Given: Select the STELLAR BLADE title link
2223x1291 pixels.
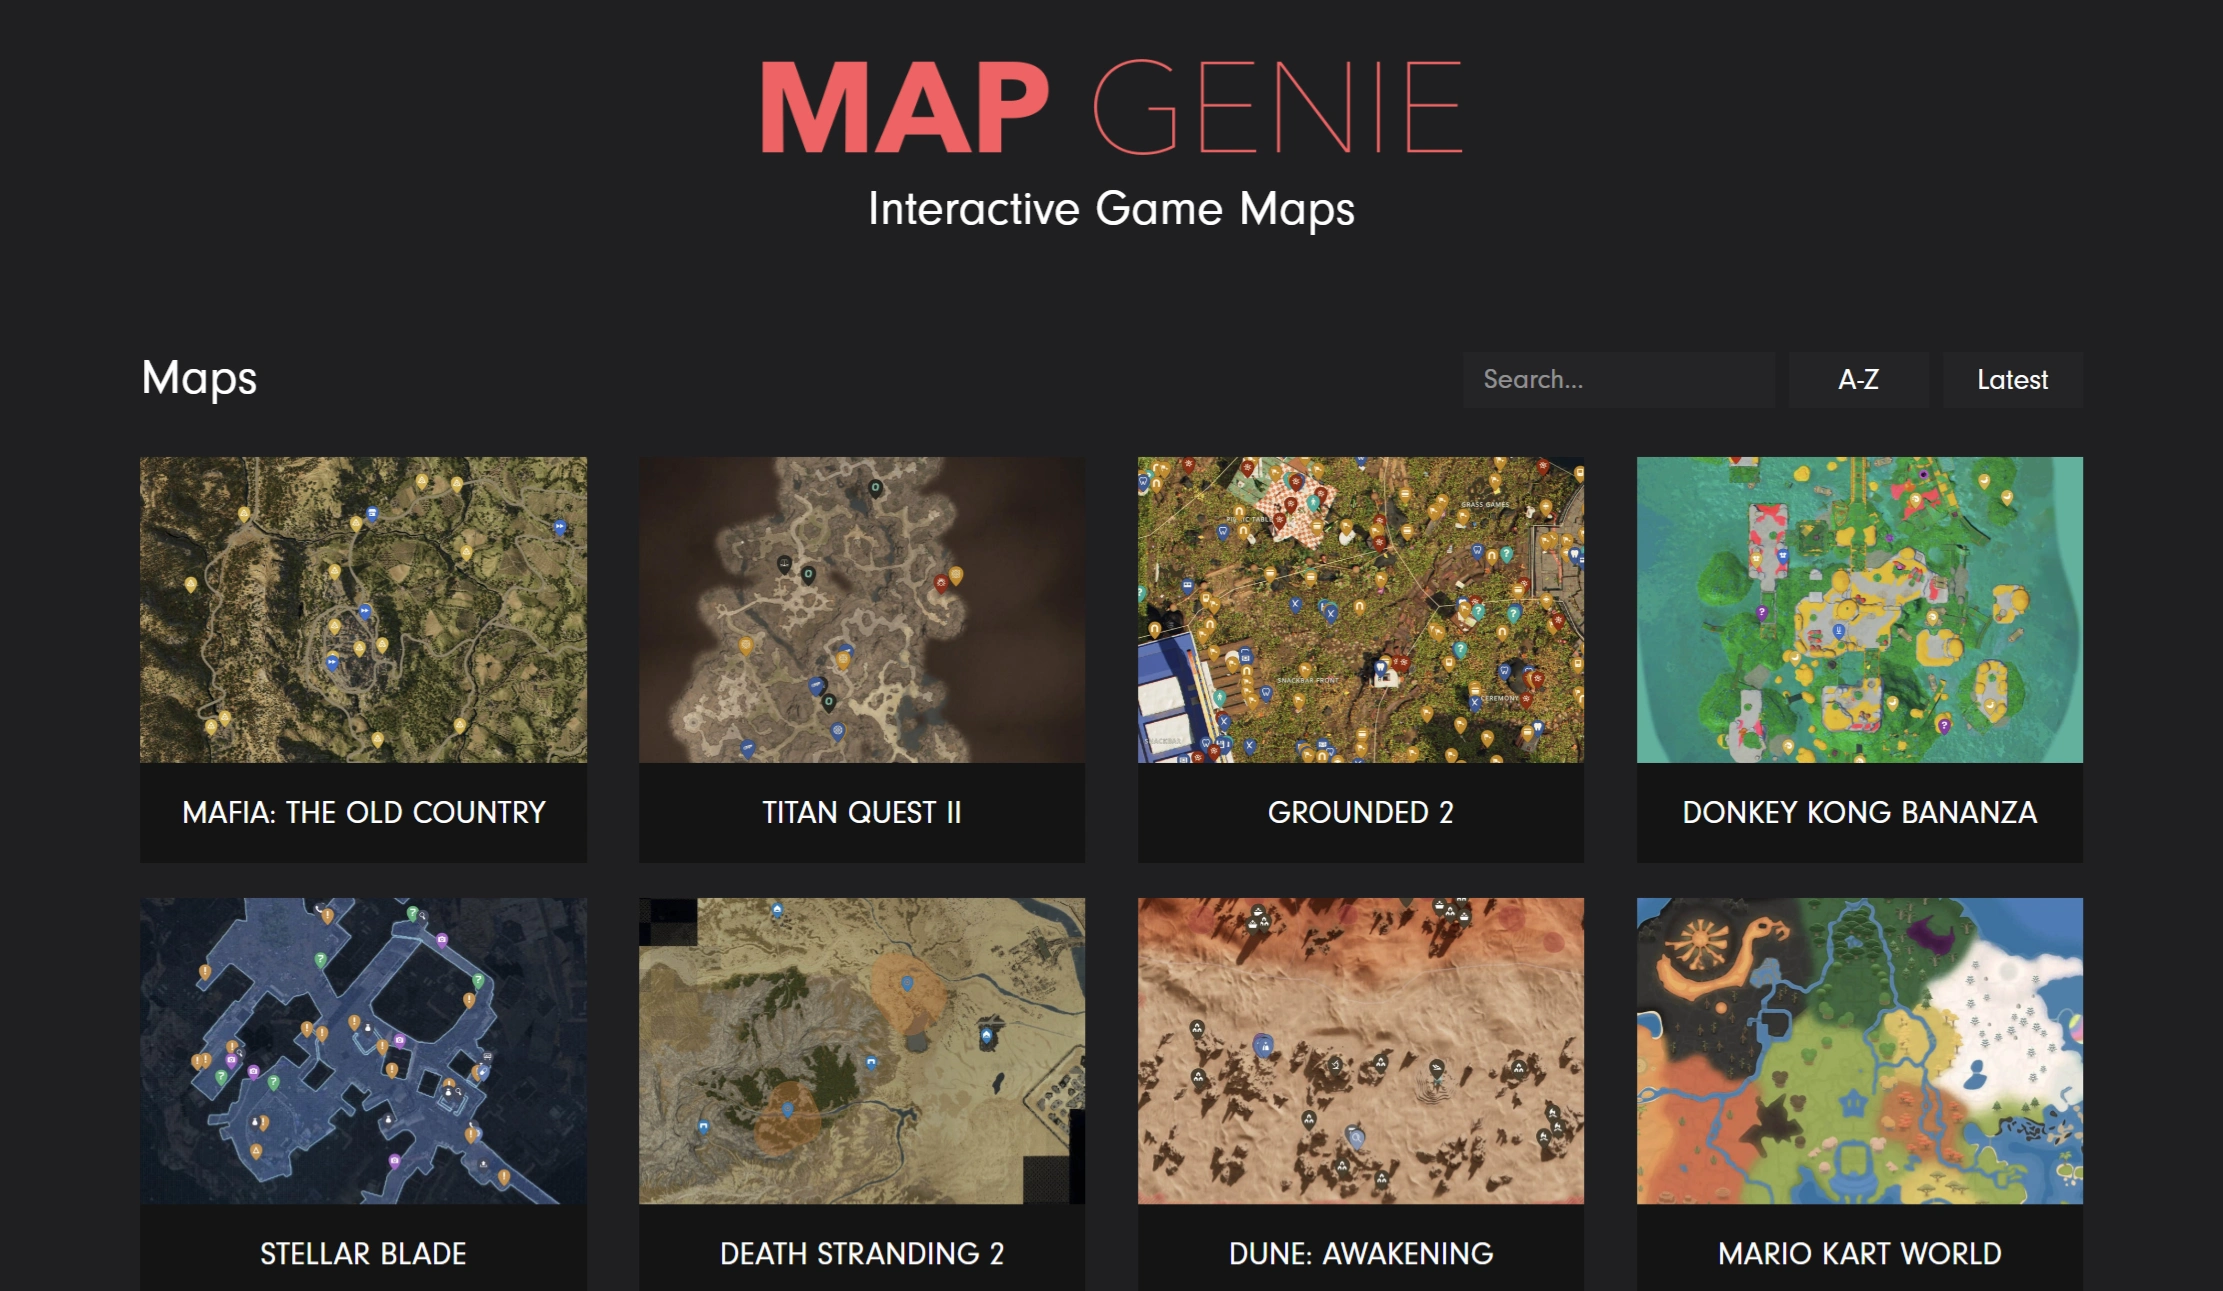Looking at the screenshot, I should pos(363,1253).
